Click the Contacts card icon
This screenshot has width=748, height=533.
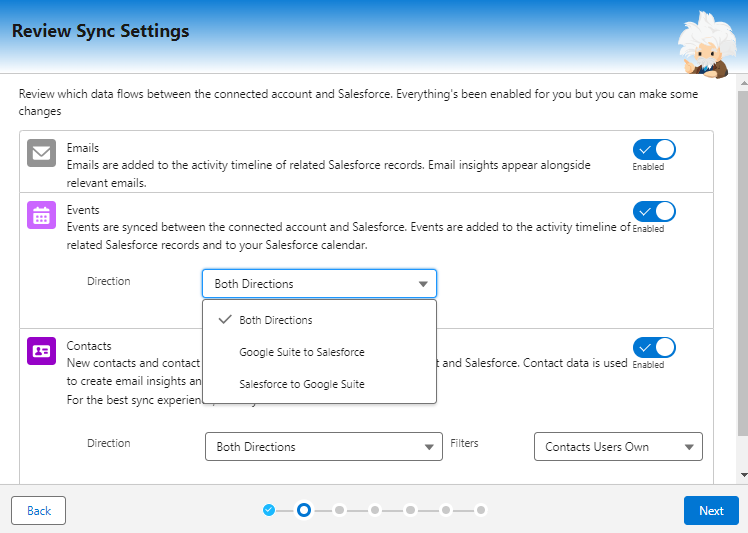coord(41,350)
